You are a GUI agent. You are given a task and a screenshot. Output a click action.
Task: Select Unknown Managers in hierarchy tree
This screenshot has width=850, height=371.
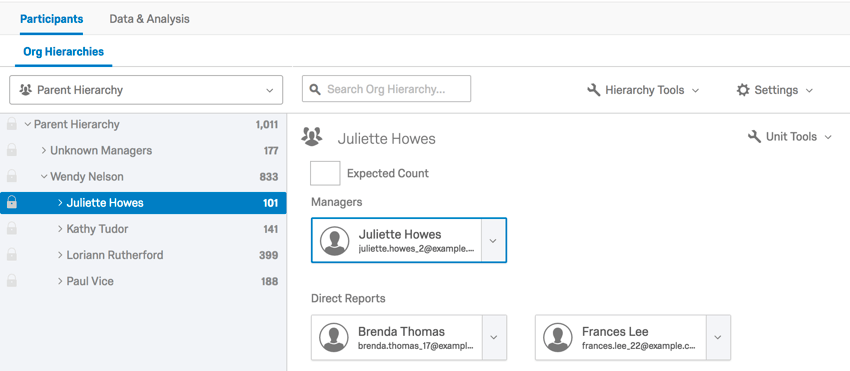click(x=101, y=151)
